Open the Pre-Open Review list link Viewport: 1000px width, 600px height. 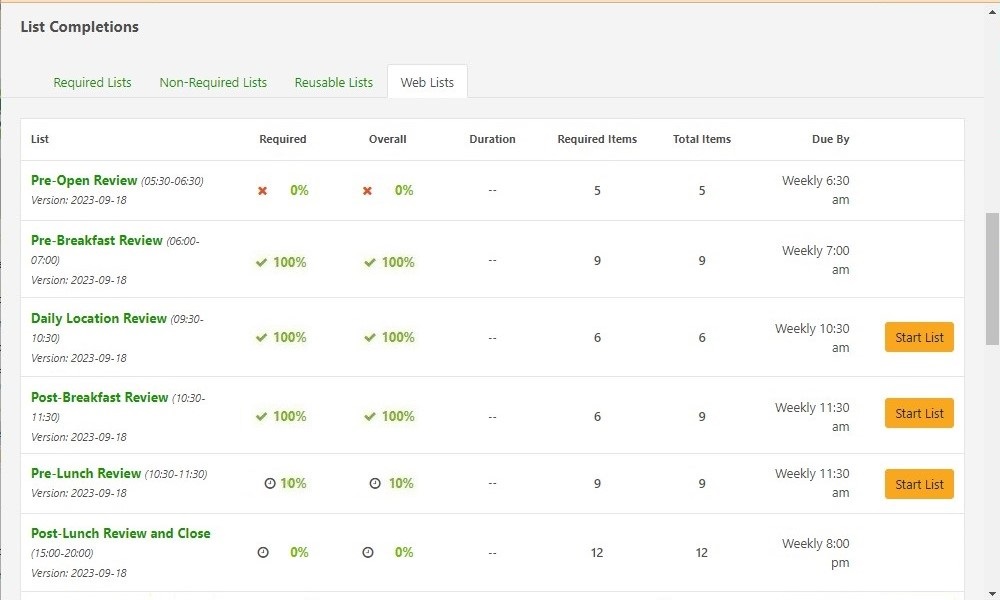coord(84,181)
